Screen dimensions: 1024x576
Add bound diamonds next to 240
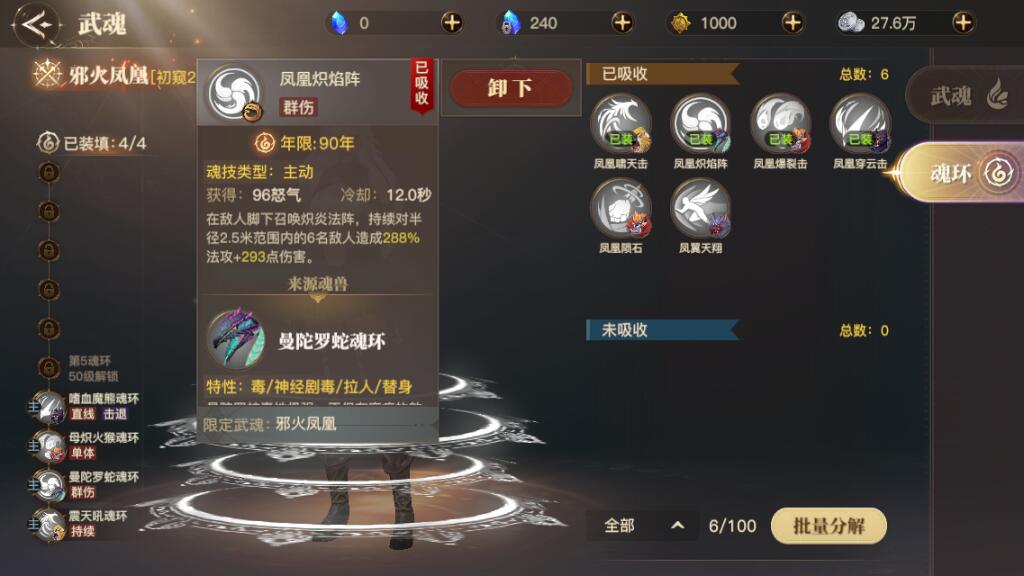[x=622, y=23]
